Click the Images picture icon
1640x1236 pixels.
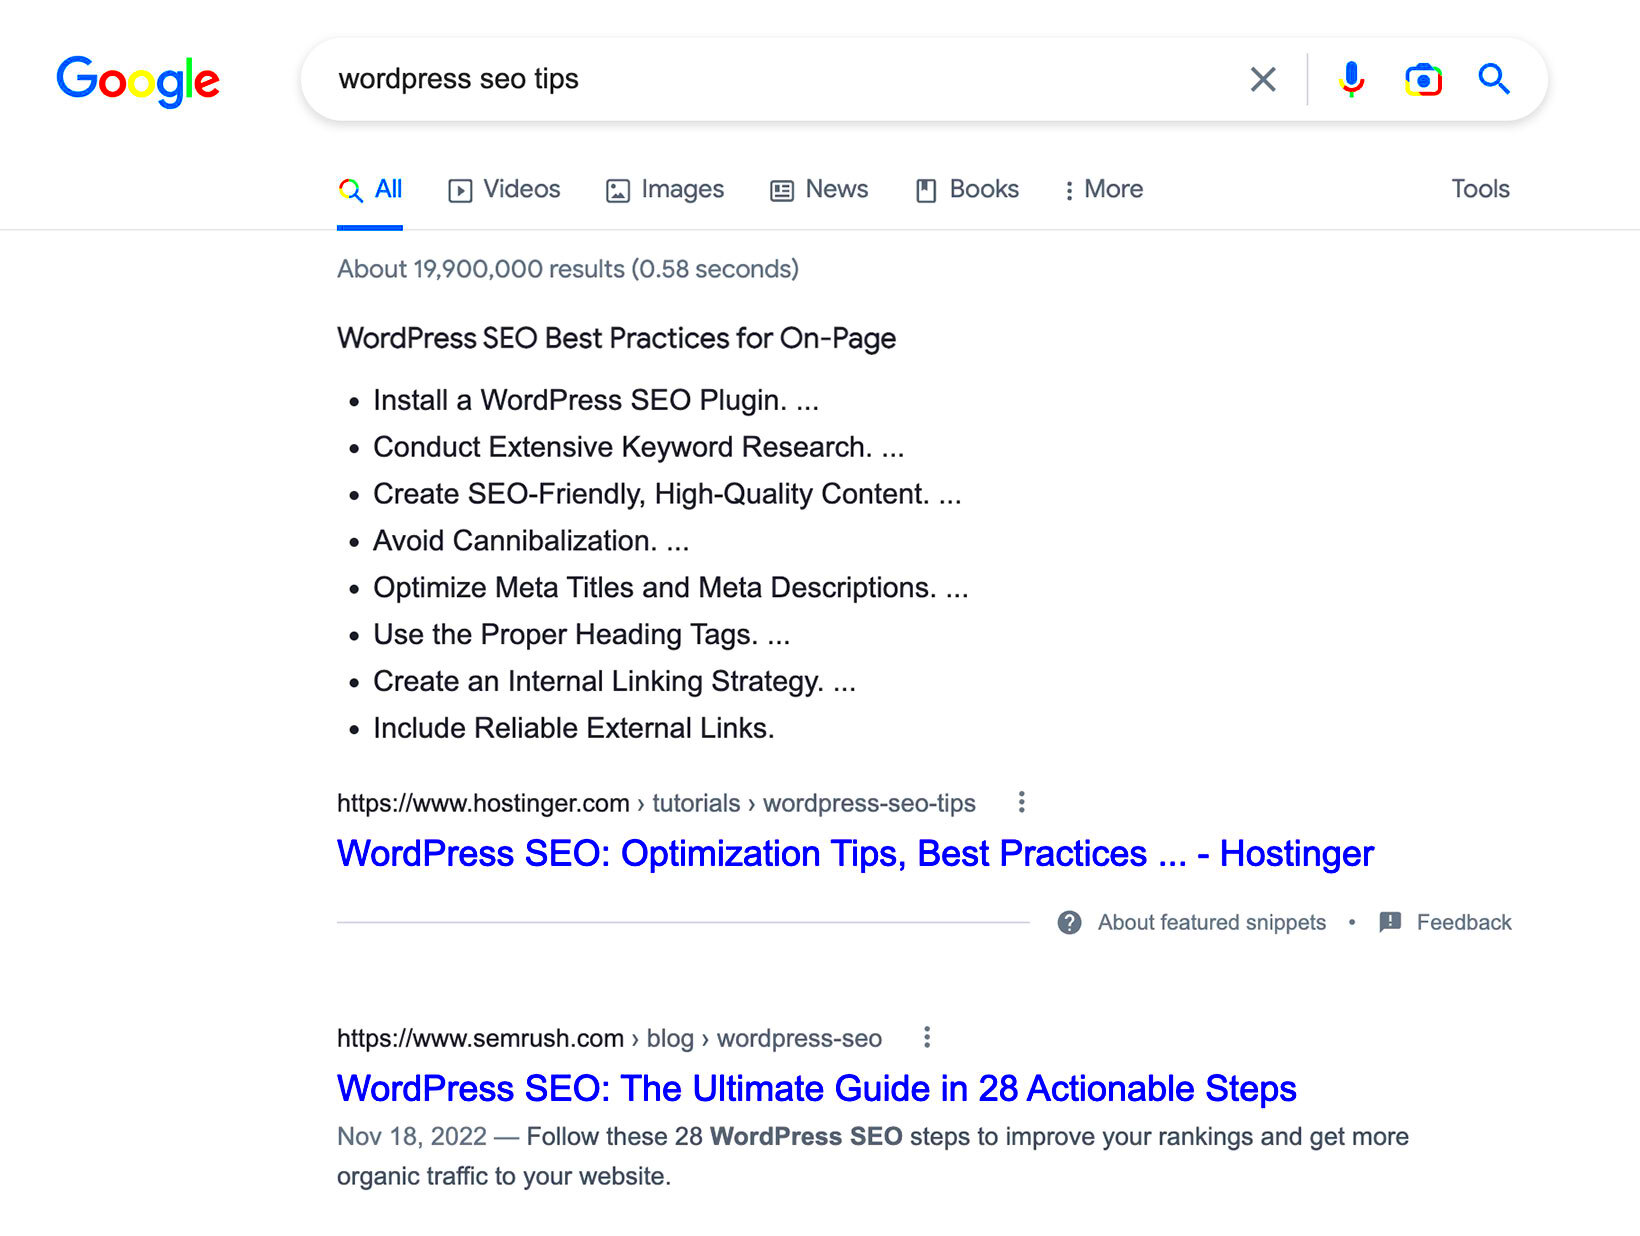click(x=618, y=190)
